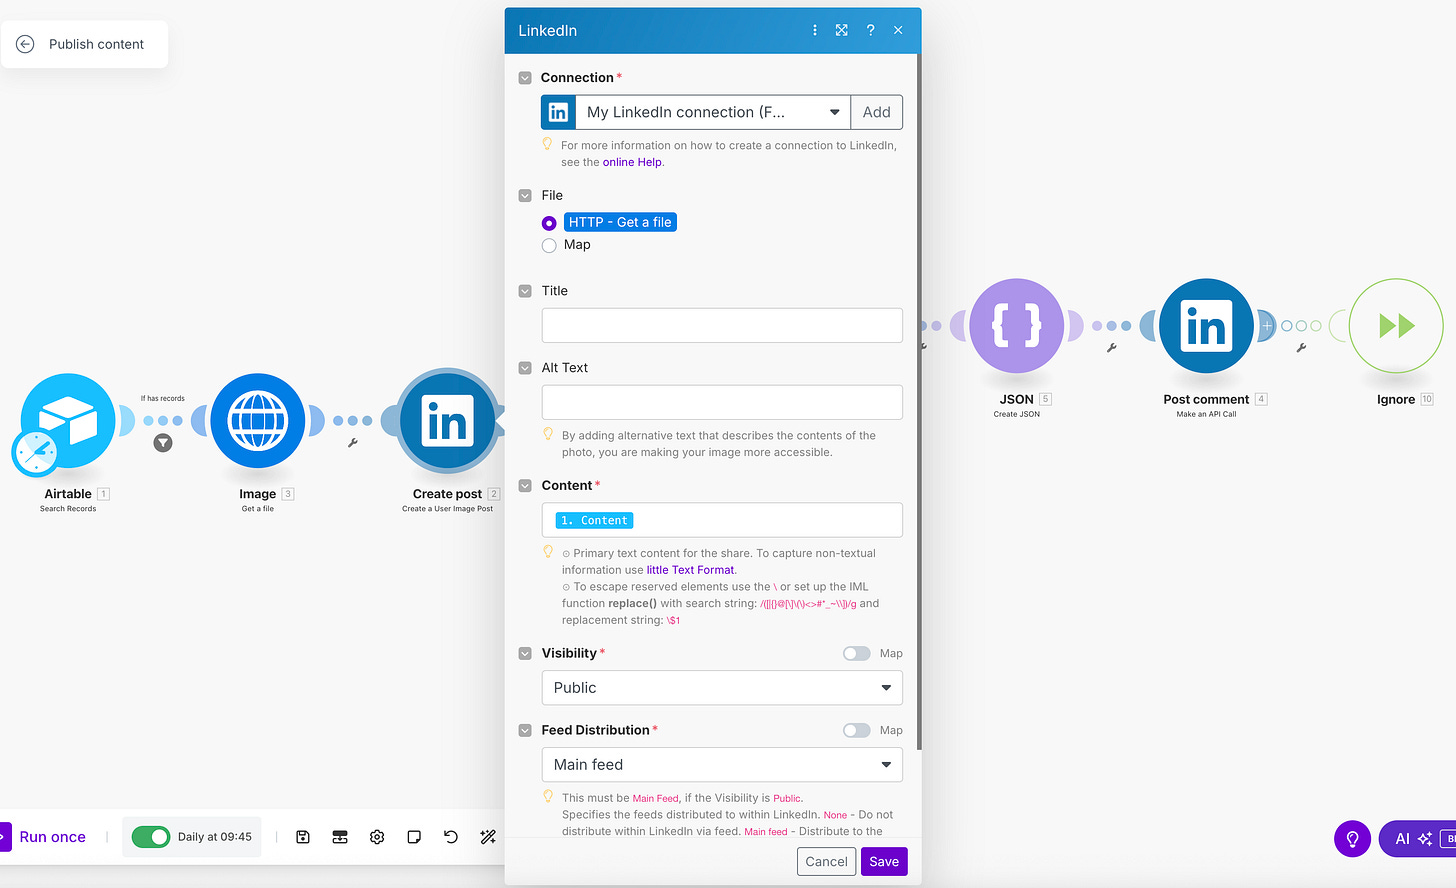Open the Create post LinkedIn module
This screenshot has width=1456, height=888.
tap(447, 421)
